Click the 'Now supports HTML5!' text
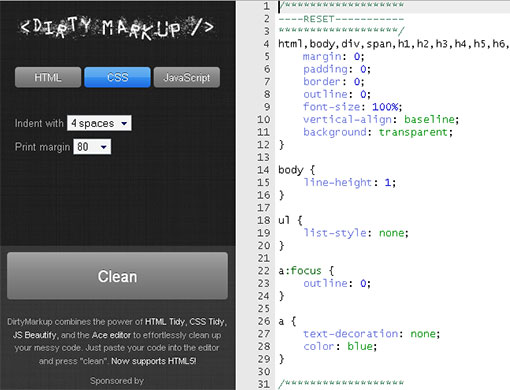This screenshot has height=390, width=510. coord(154,361)
